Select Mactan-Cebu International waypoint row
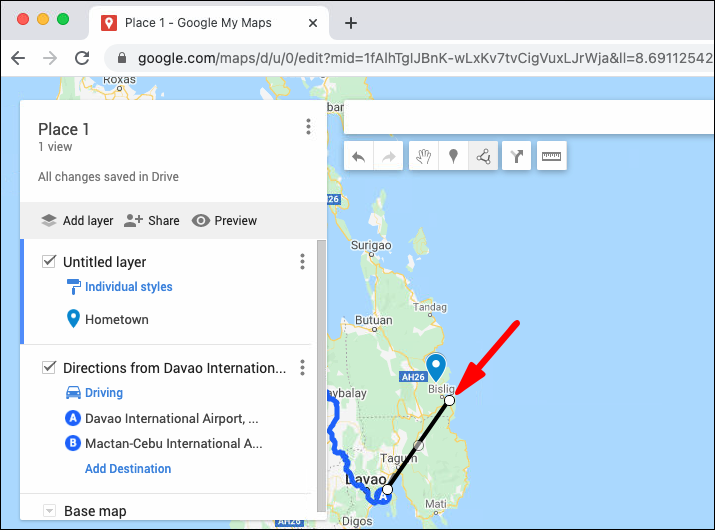The height and width of the screenshot is (530, 715). tap(174, 443)
